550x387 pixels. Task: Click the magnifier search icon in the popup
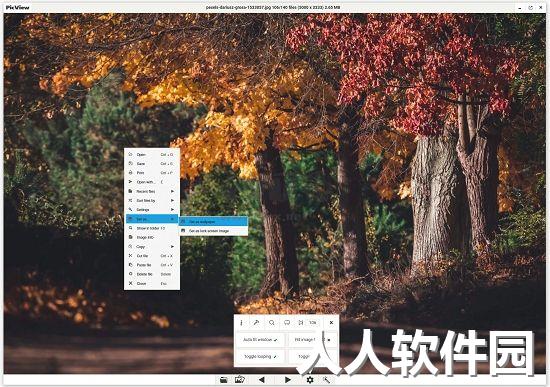pos(271,322)
